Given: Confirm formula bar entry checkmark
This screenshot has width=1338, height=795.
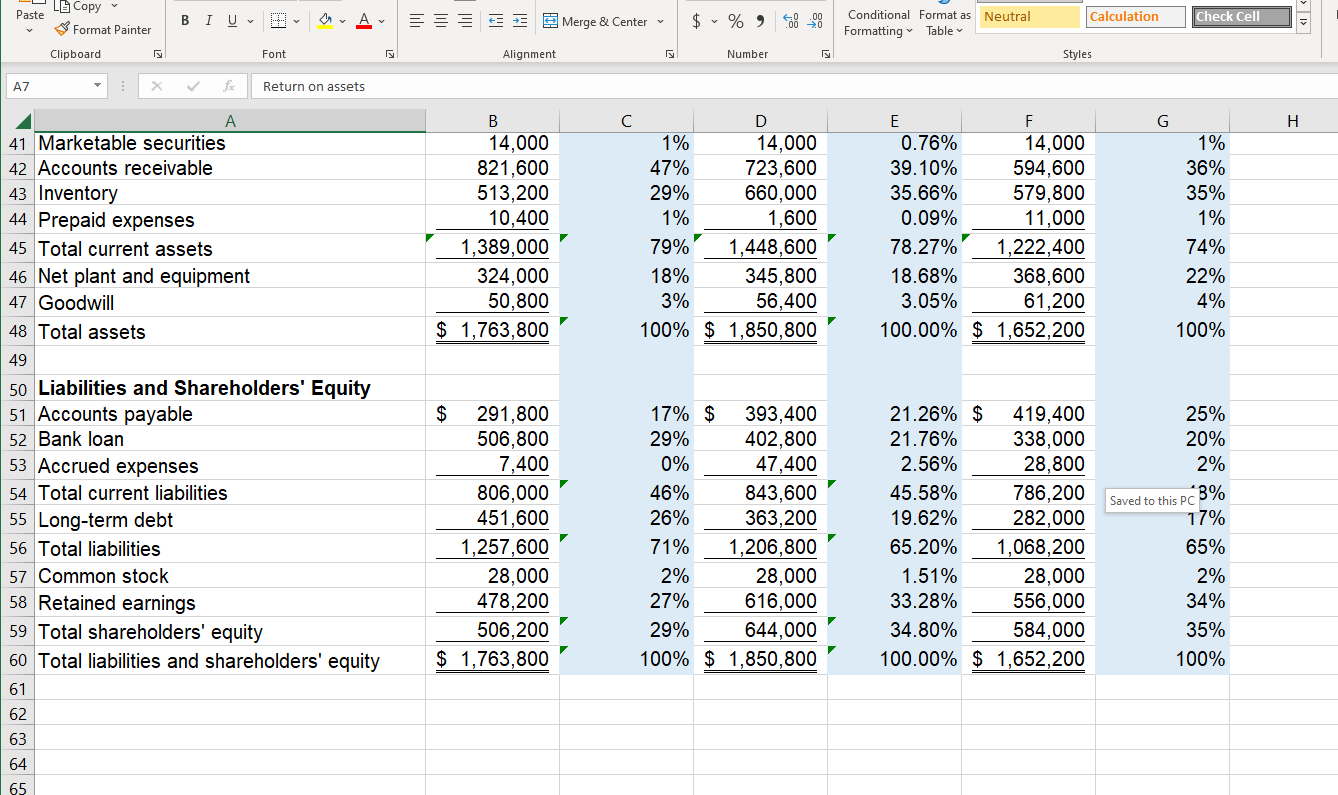Looking at the screenshot, I should pos(194,87).
